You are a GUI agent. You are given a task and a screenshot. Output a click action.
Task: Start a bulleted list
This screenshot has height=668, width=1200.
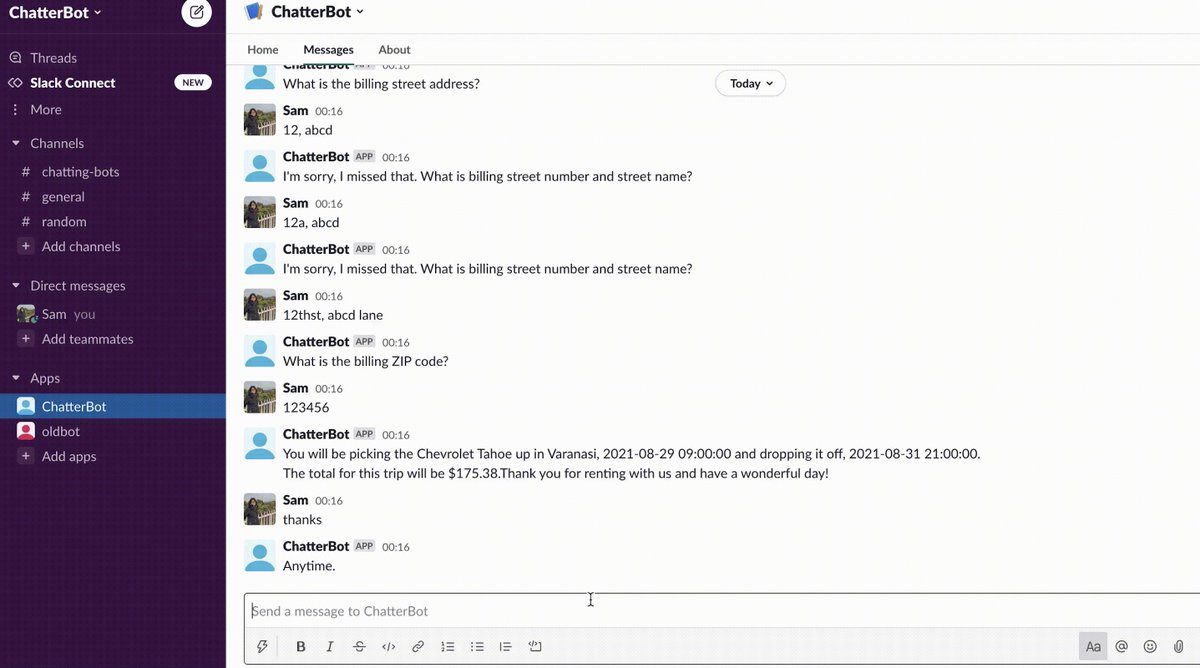[x=477, y=647]
